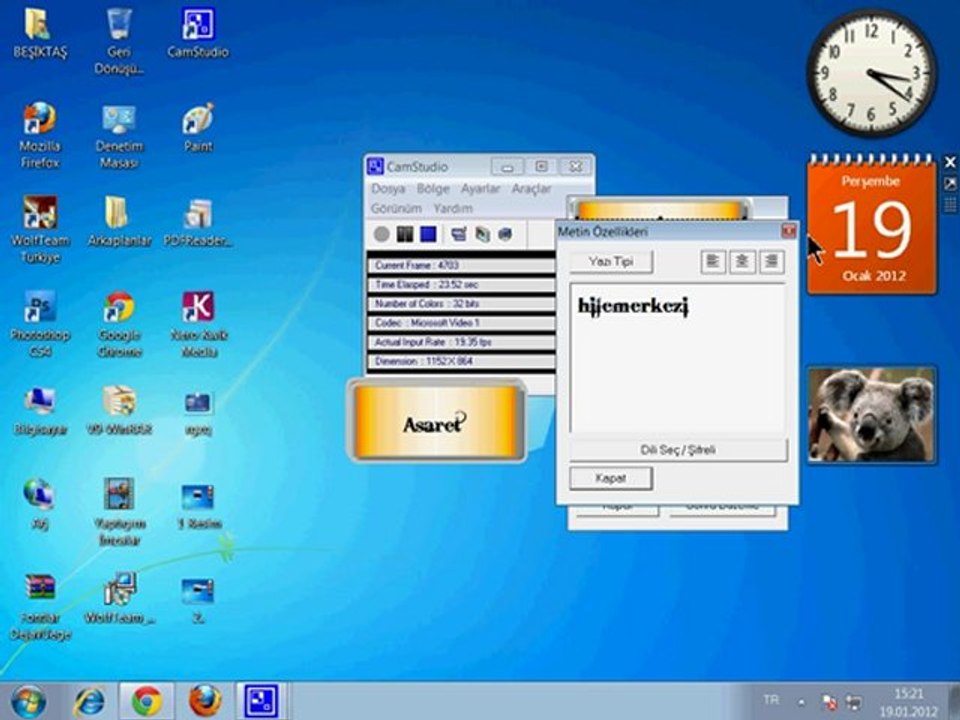Click the Yazı Tipi font button
This screenshot has width=960, height=720.
[611, 261]
